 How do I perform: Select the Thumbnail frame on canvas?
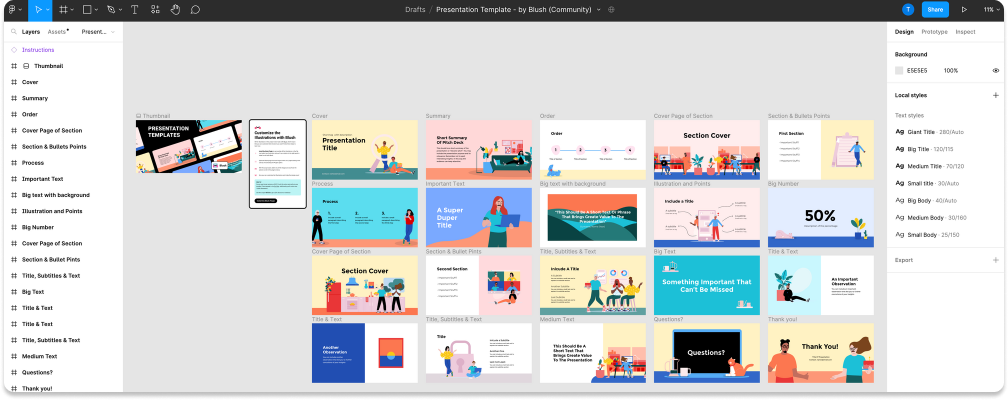tap(189, 147)
